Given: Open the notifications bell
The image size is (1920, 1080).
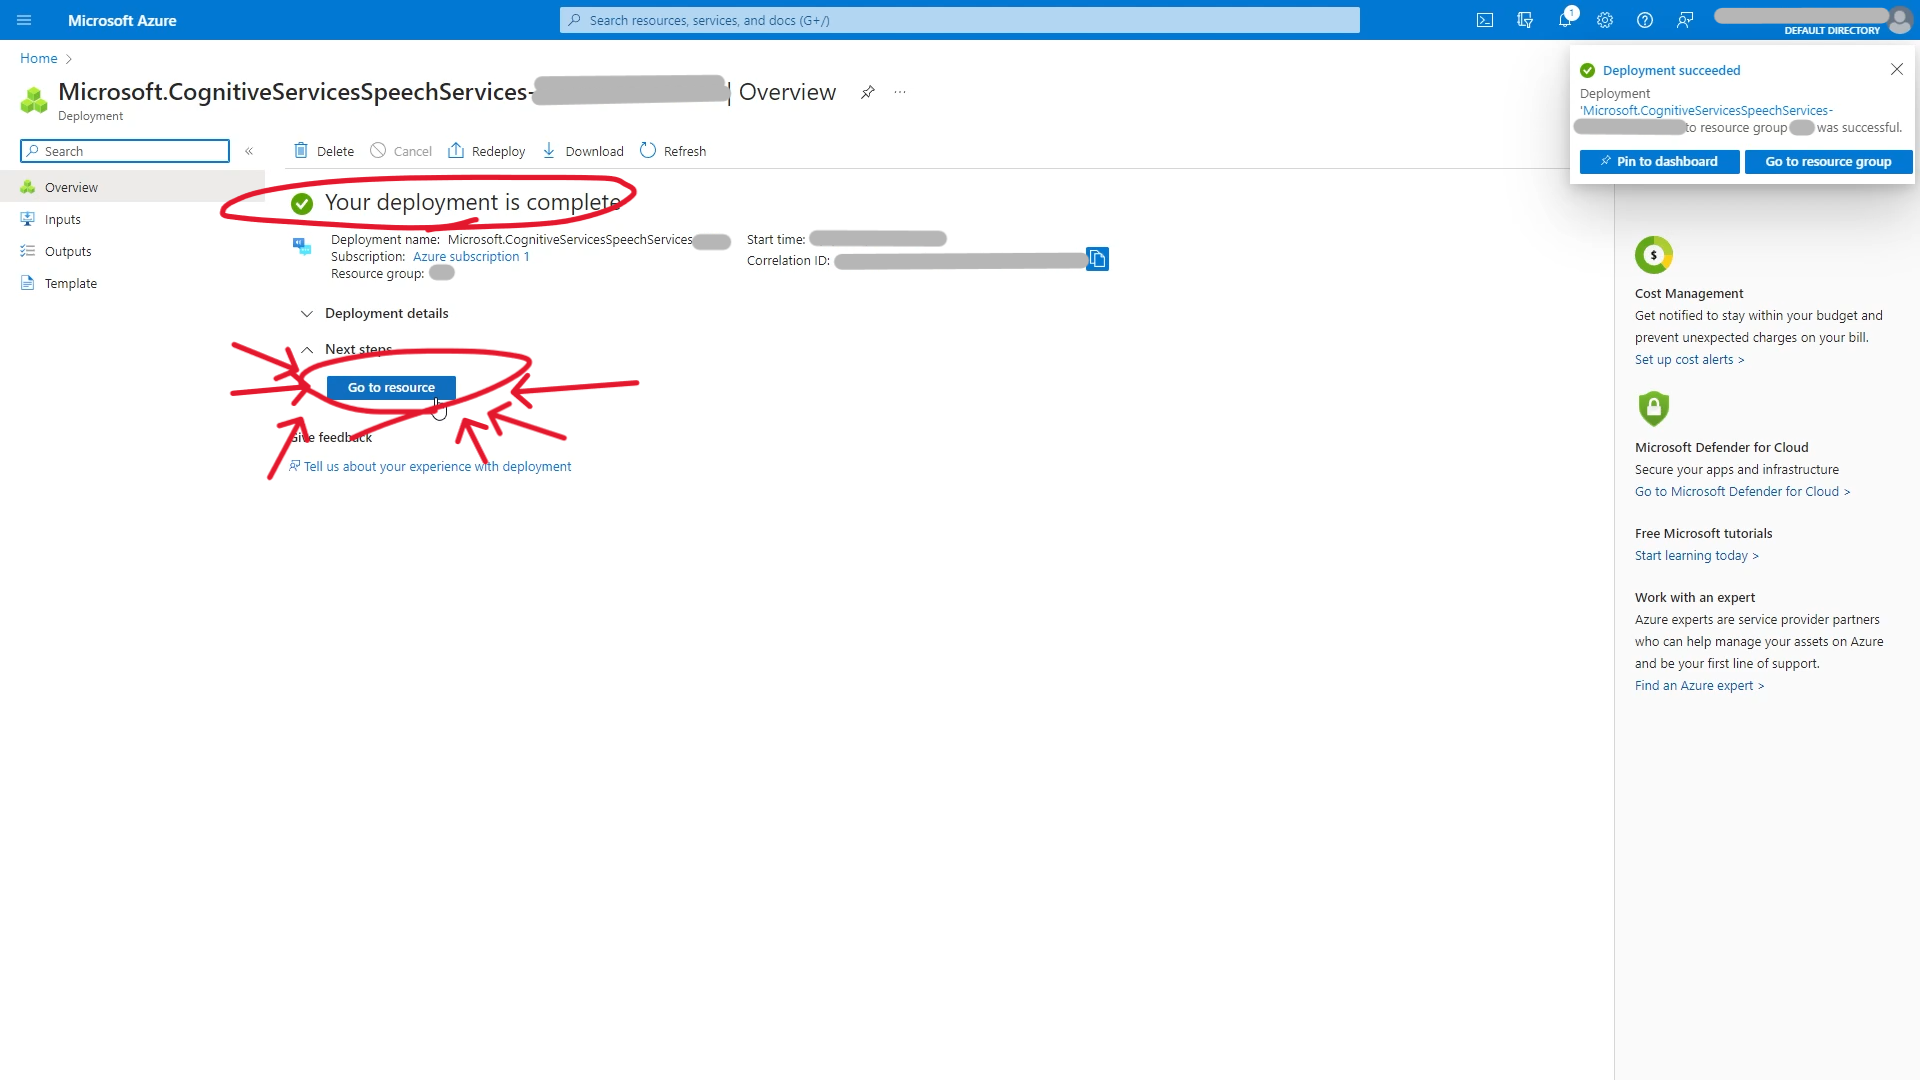Looking at the screenshot, I should pos(1565,20).
